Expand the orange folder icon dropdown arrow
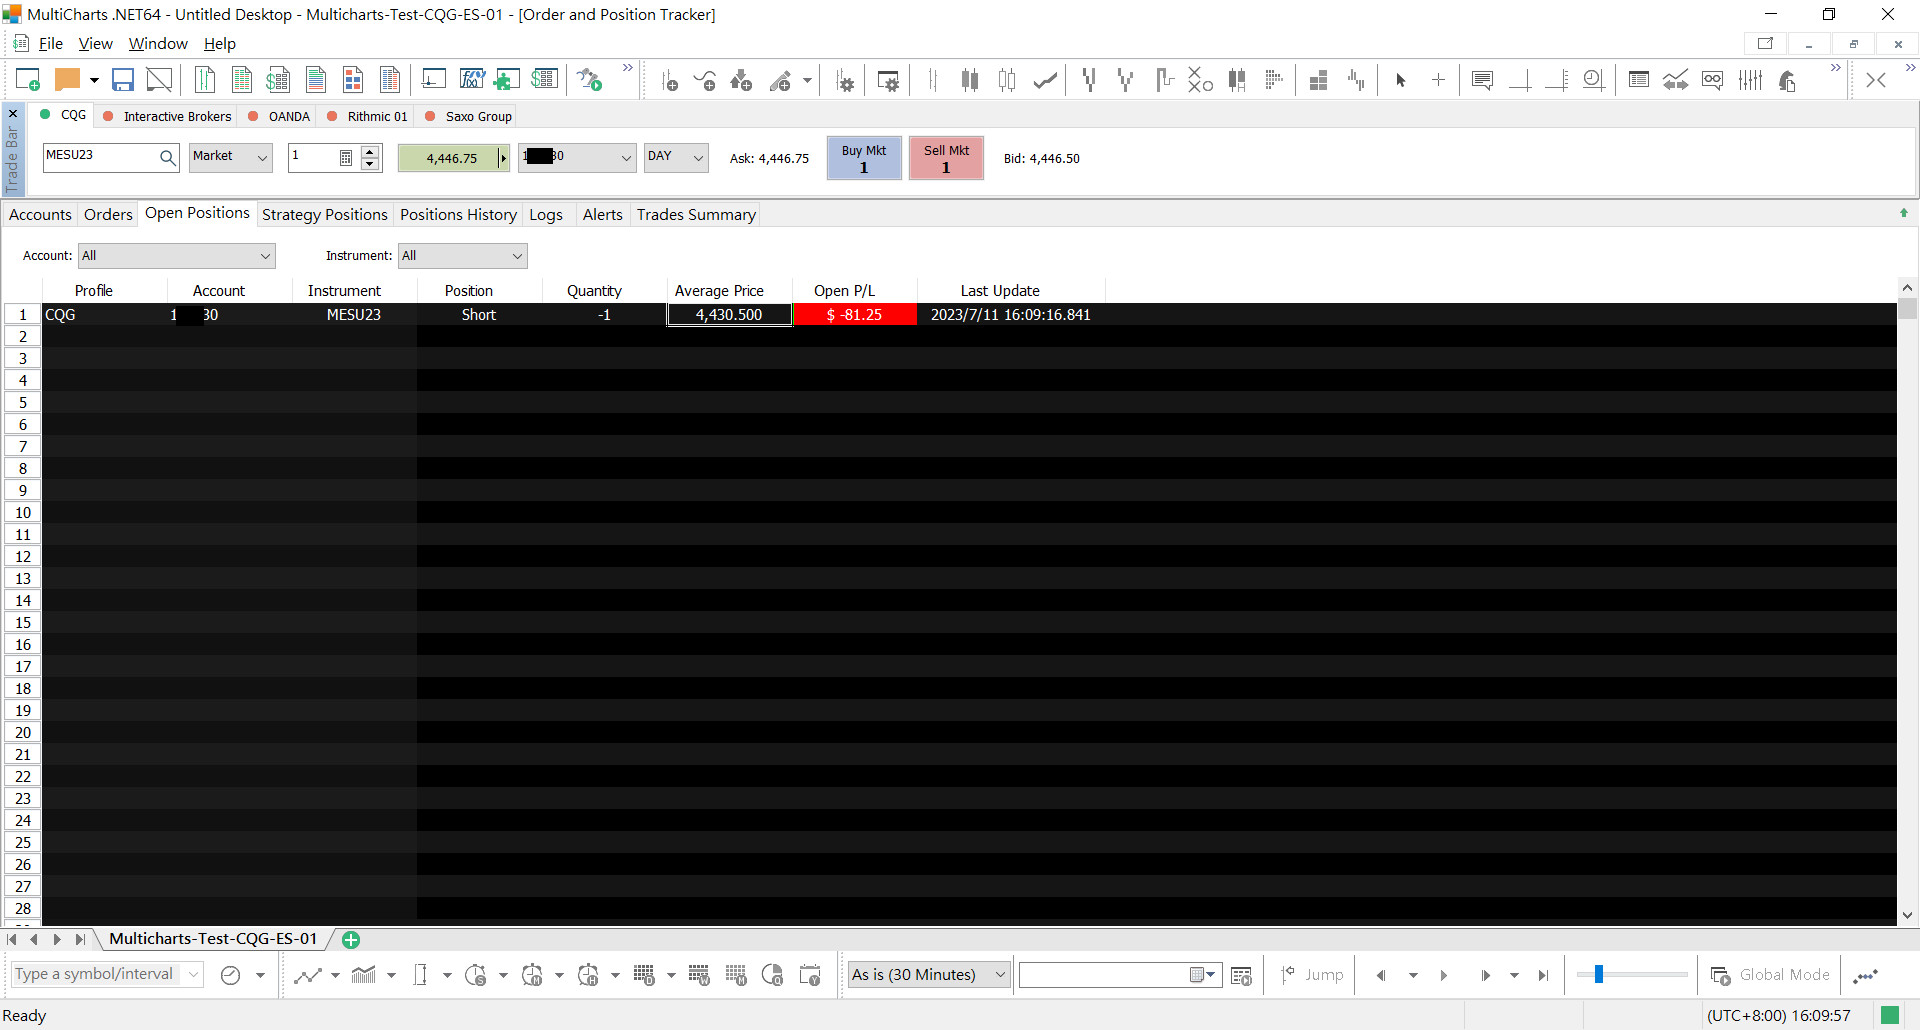Viewport: 1920px width, 1030px height. pos(94,81)
